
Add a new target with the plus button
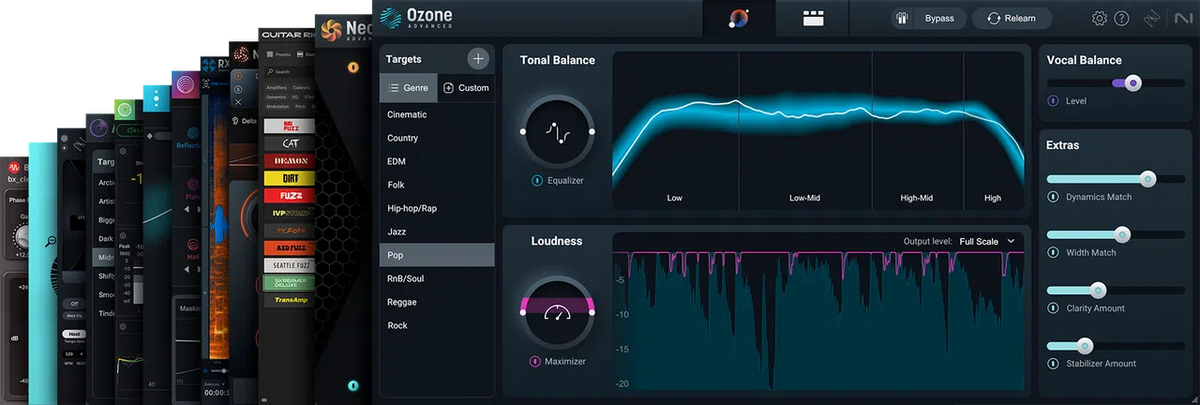point(478,59)
